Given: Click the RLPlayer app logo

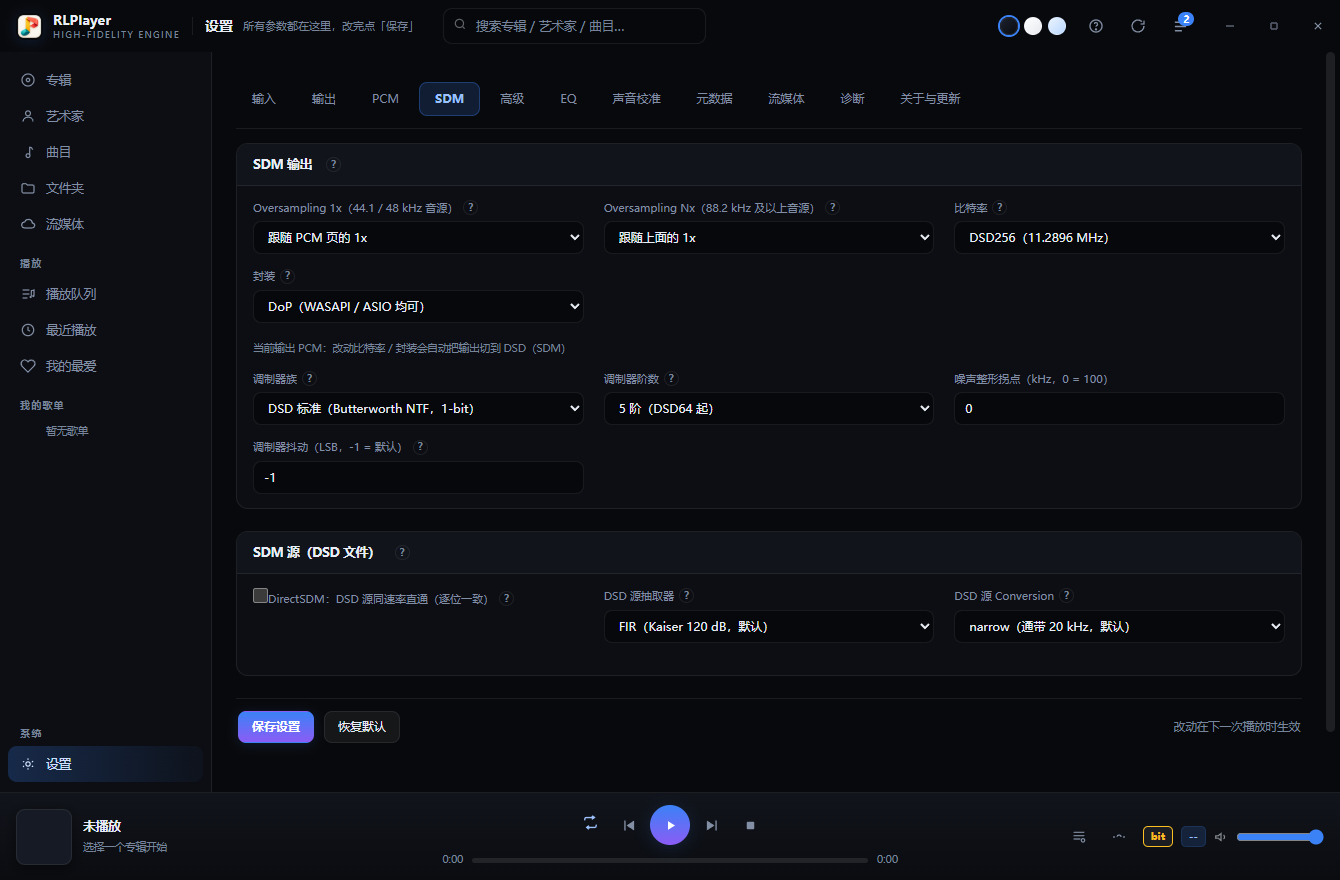Looking at the screenshot, I should tap(29, 26).
